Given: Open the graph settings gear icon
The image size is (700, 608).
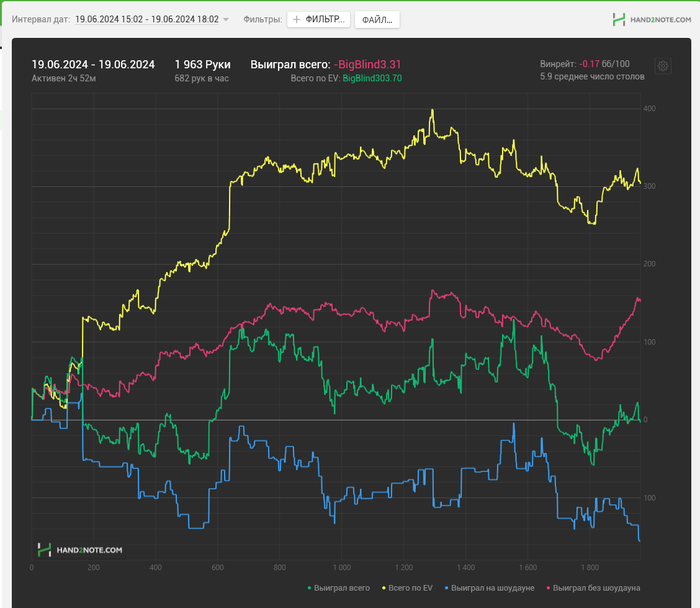Looking at the screenshot, I should [x=663, y=66].
